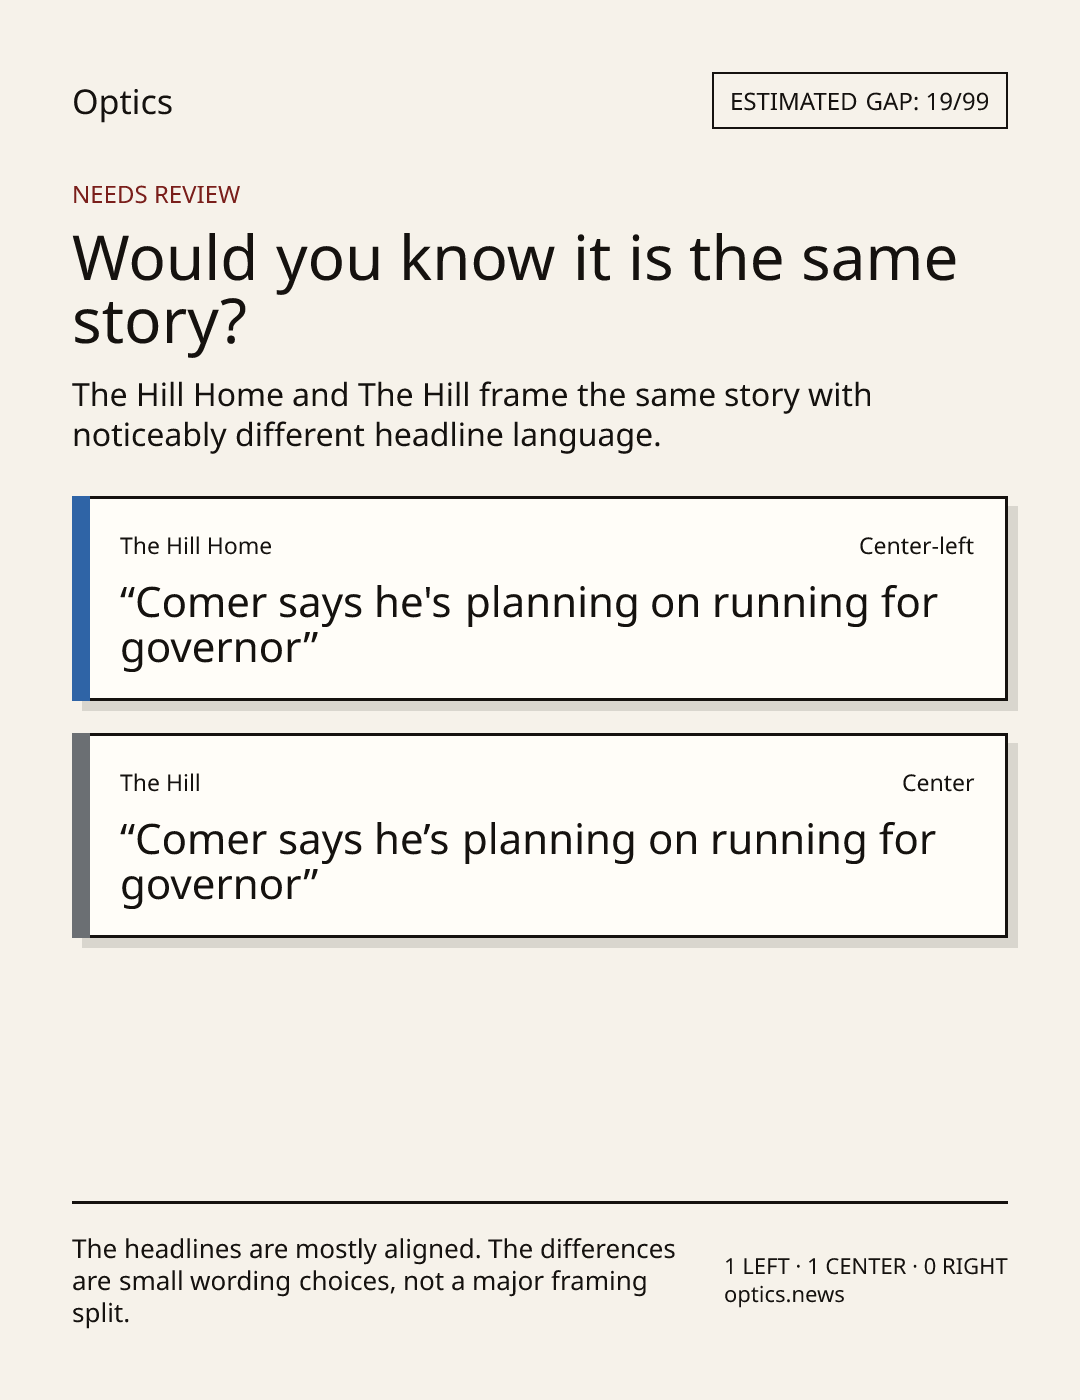Open The Hill headline quote

tap(528, 863)
